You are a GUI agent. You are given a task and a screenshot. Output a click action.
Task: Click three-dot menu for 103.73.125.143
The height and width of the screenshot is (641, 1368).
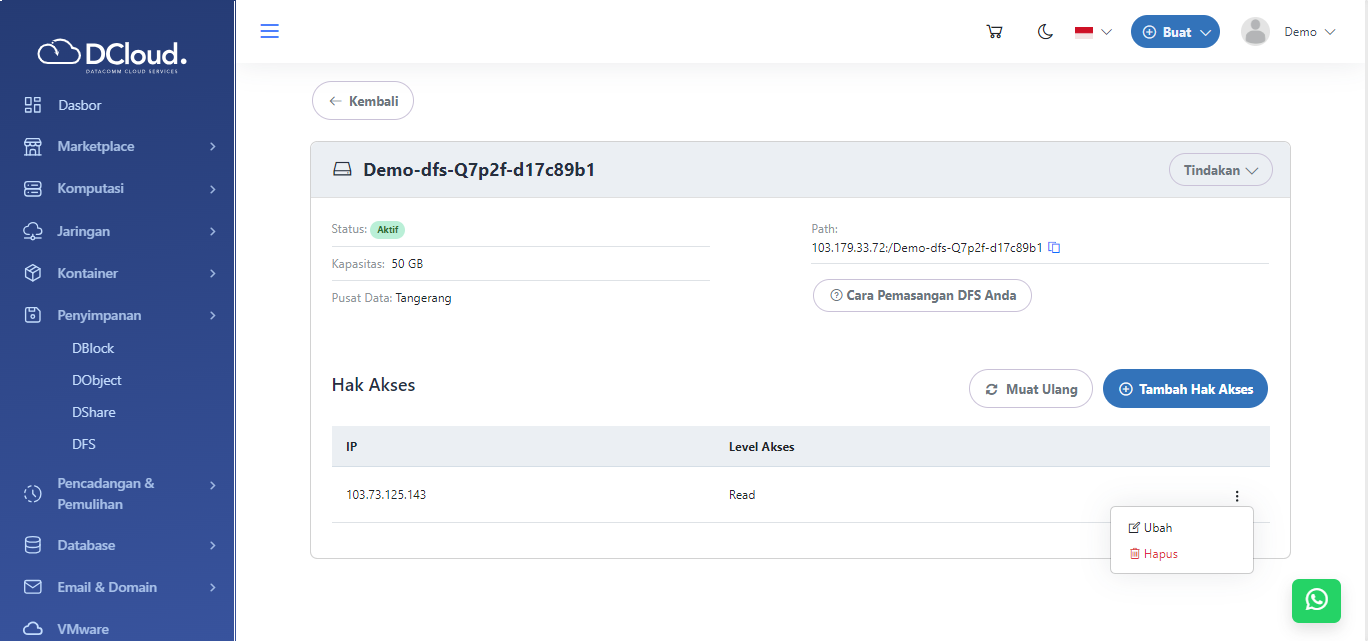point(1237,496)
